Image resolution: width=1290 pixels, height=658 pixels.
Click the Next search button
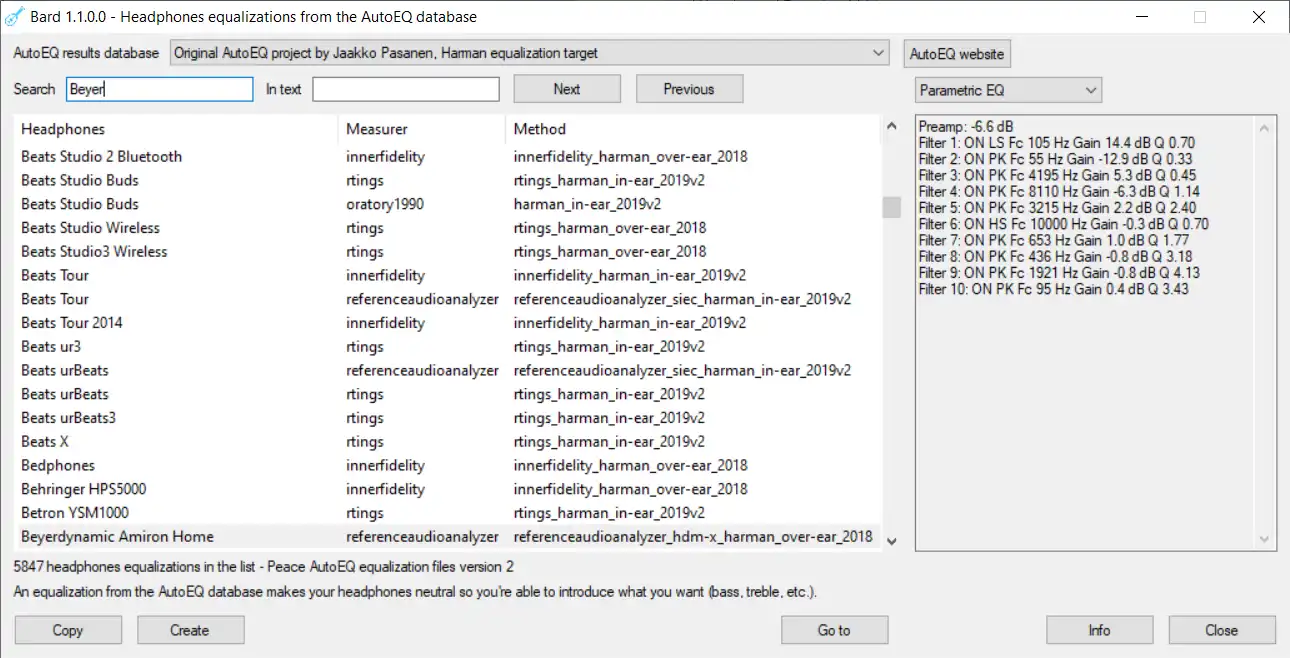567,89
